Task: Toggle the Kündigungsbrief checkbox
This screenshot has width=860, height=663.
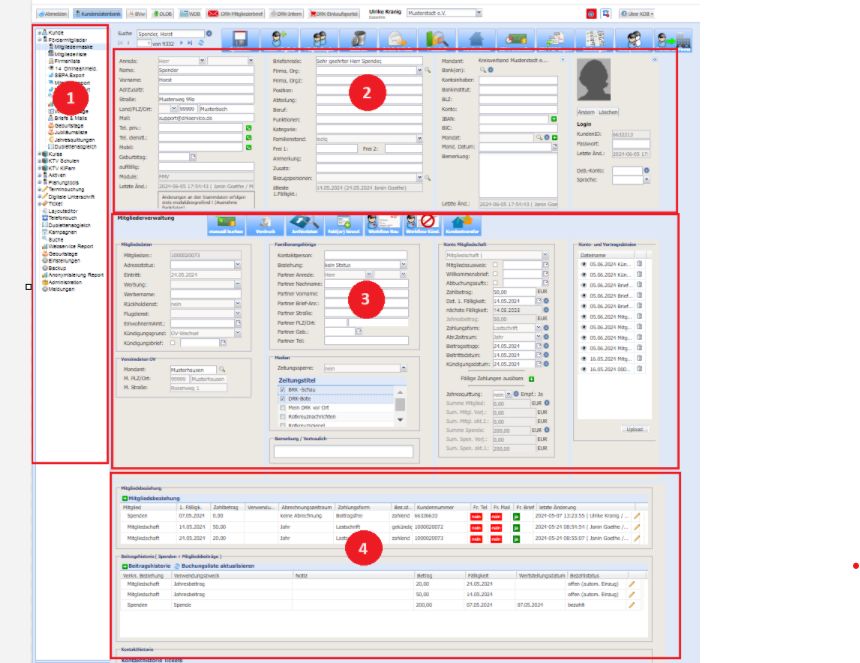Action: (x=173, y=342)
